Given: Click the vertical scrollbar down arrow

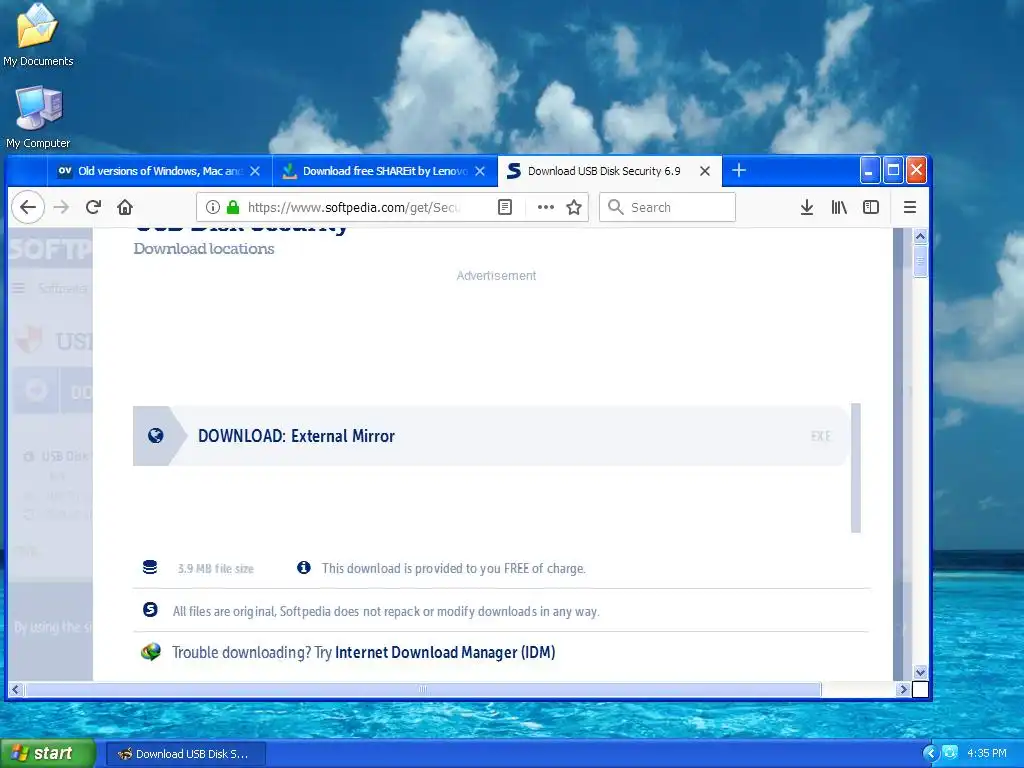Looking at the screenshot, I should 920,672.
